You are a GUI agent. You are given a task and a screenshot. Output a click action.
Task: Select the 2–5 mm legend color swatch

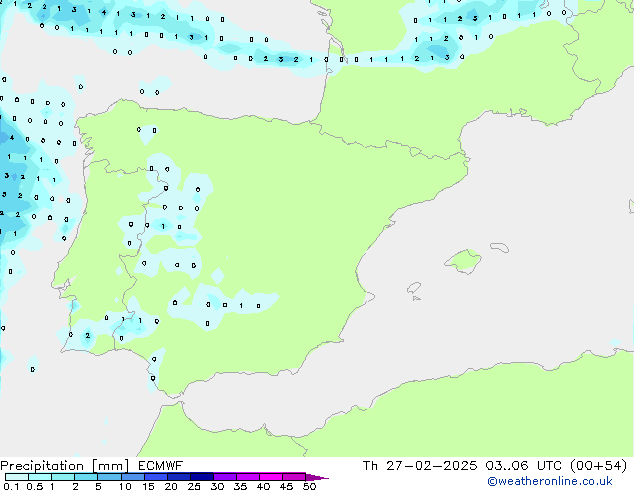pyautogui.click(x=86, y=477)
